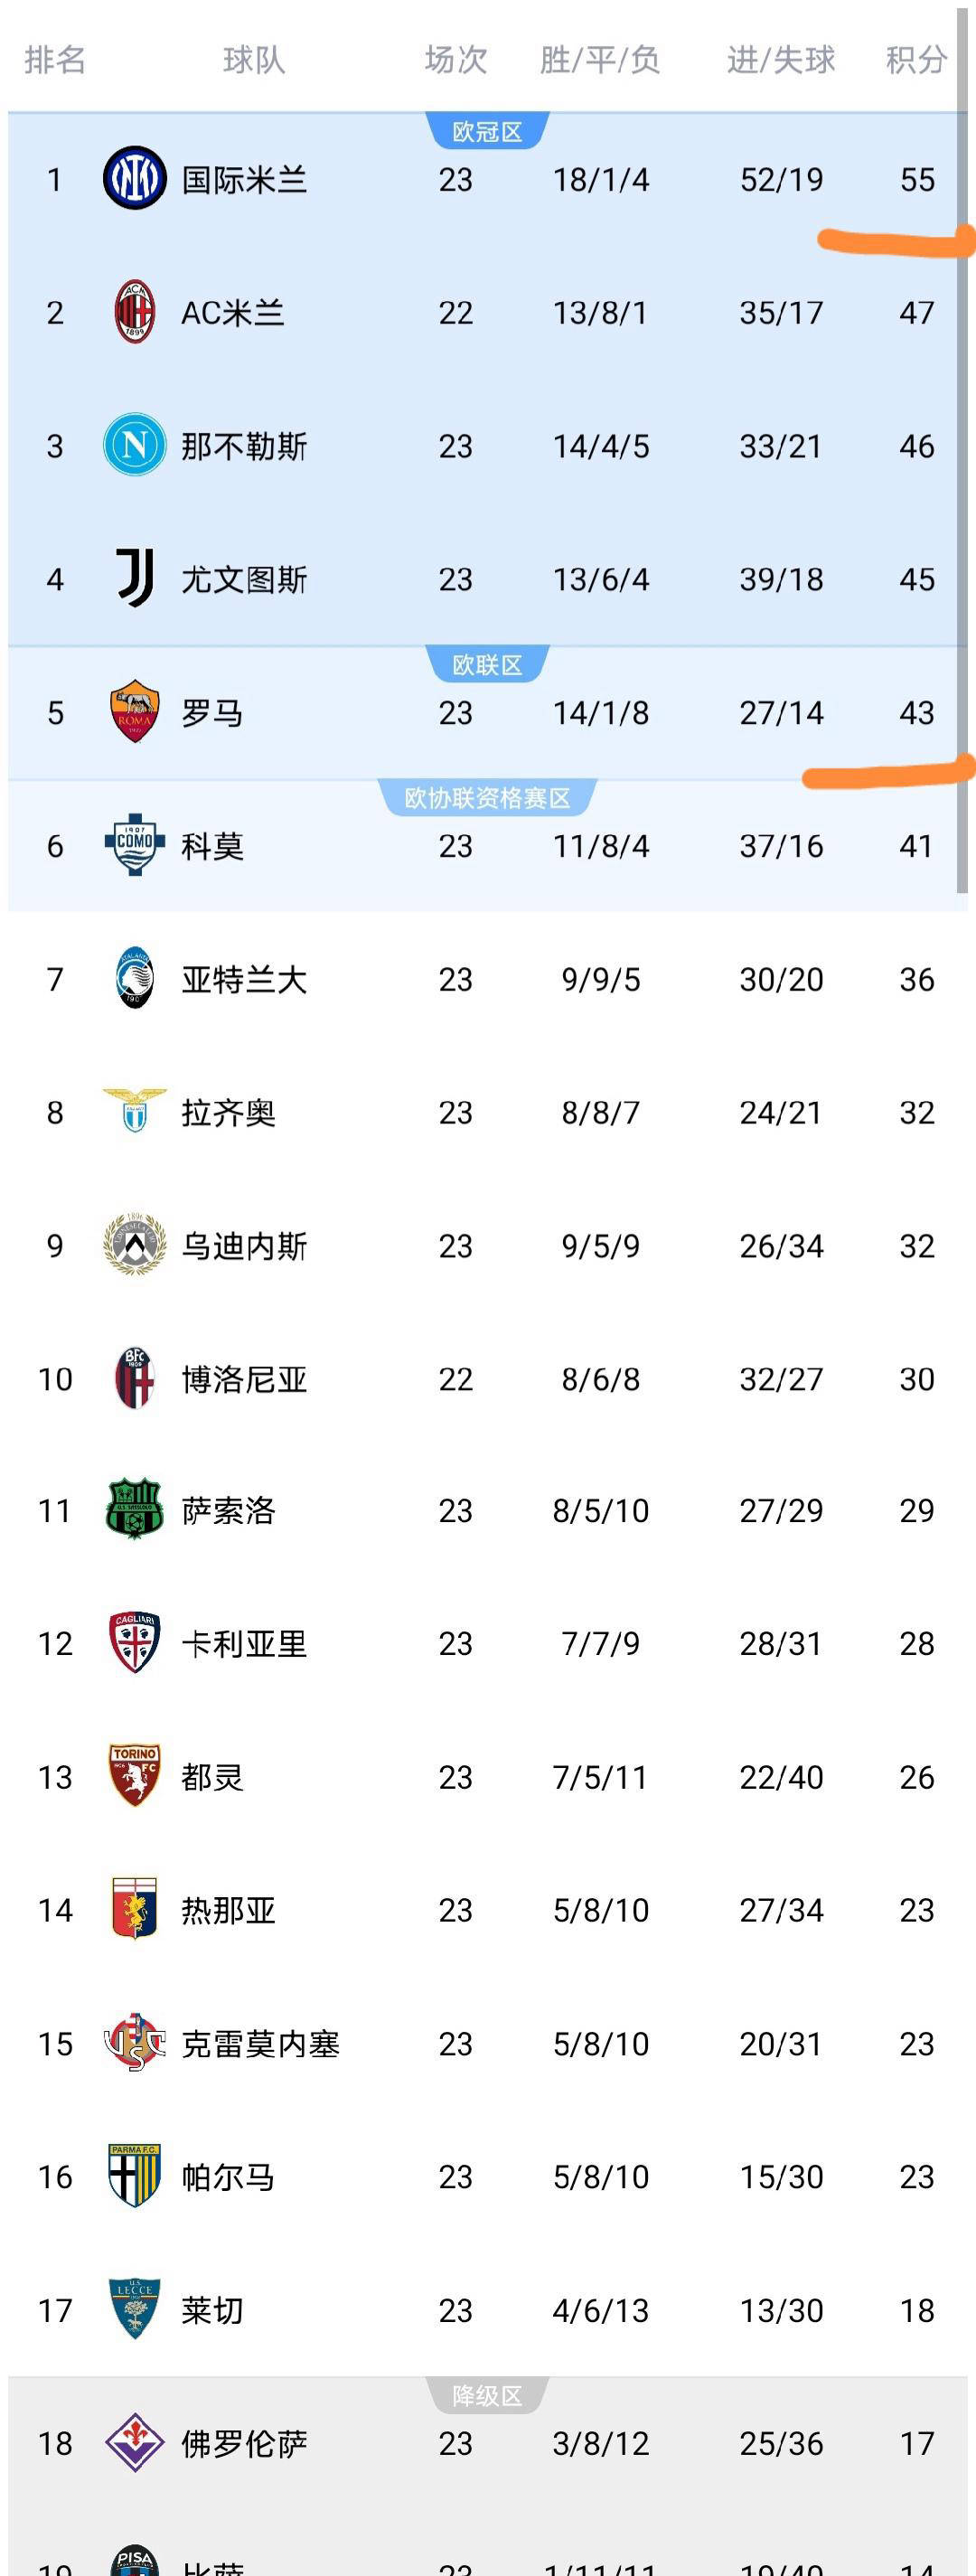The width and height of the screenshot is (976, 2576).
Task: Click the Inter Milan club crest
Action: (x=135, y=179)
